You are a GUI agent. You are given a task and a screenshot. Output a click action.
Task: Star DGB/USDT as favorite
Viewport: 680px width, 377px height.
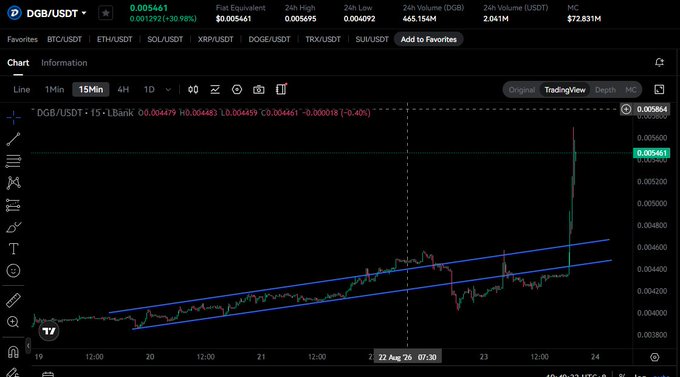(x=105, y=13)
